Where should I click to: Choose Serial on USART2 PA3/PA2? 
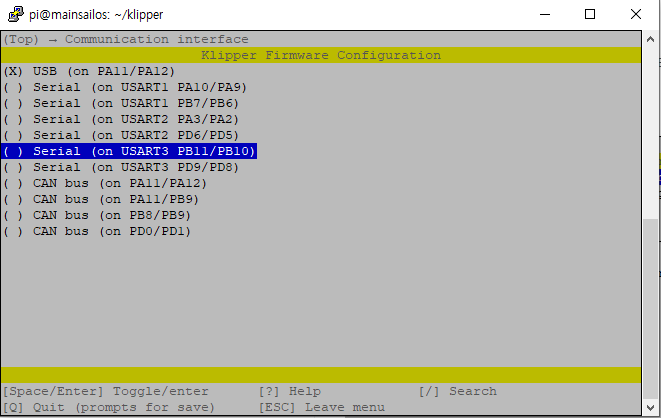click(121, 119)
